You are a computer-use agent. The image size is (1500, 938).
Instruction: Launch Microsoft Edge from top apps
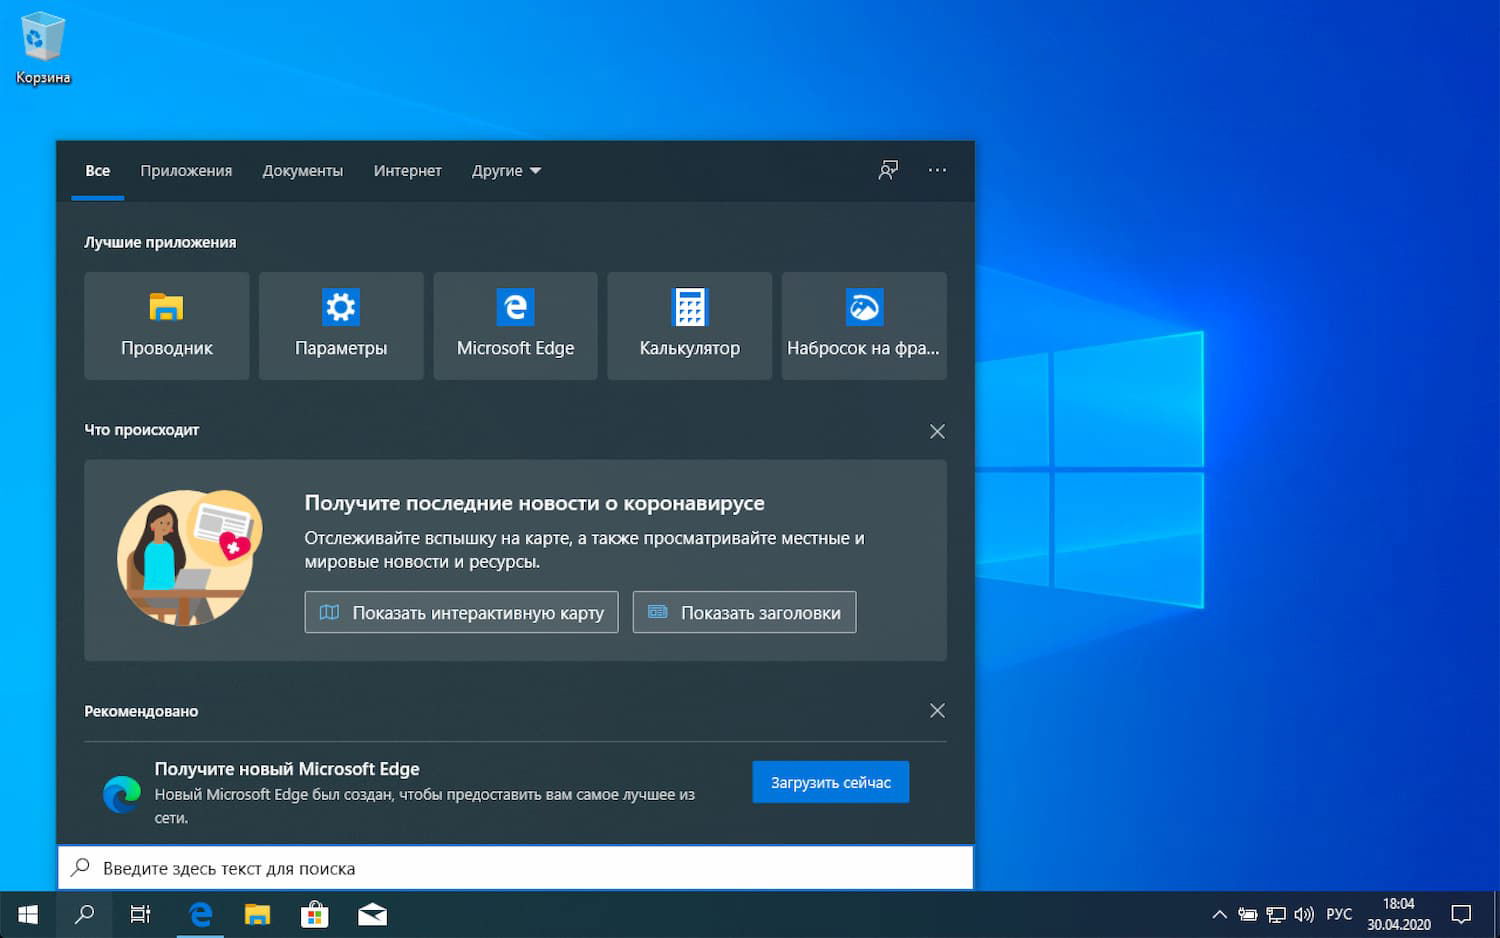pos(514,325)
